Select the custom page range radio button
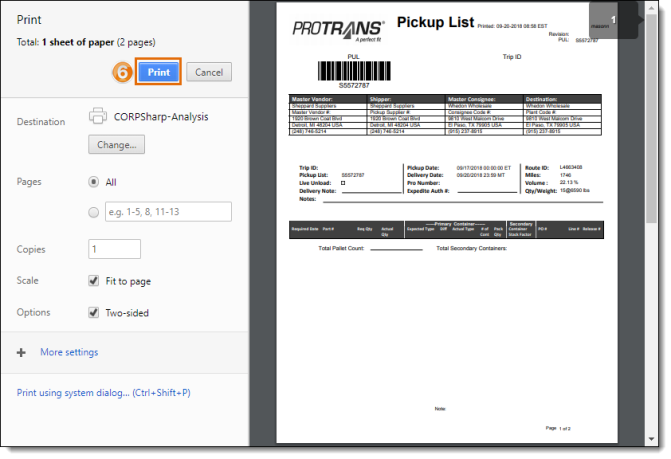The height and width of the screenshot is (459, 671). tap(95, 211)
